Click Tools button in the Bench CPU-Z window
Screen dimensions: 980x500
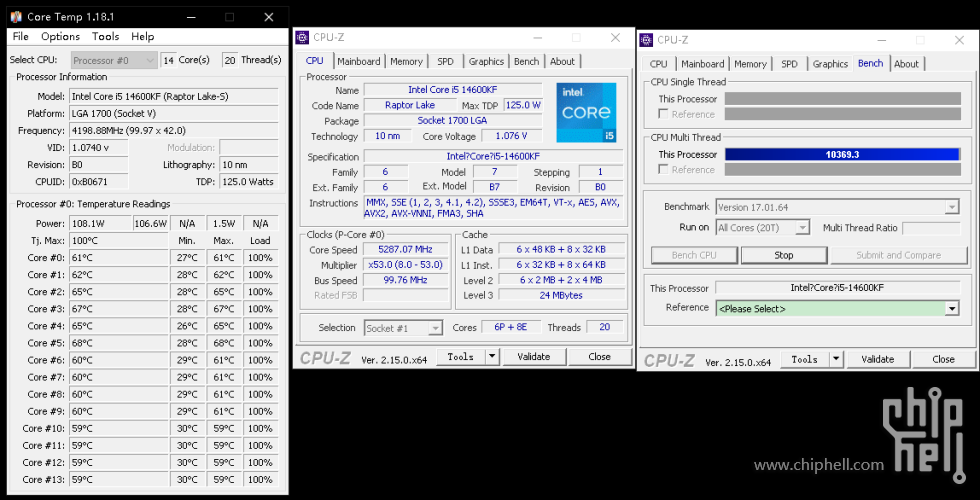pyautogui.click(x=804, y=359)
